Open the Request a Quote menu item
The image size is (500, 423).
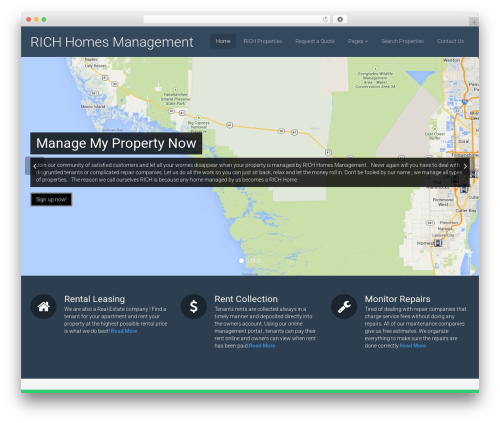coord(315,41)
